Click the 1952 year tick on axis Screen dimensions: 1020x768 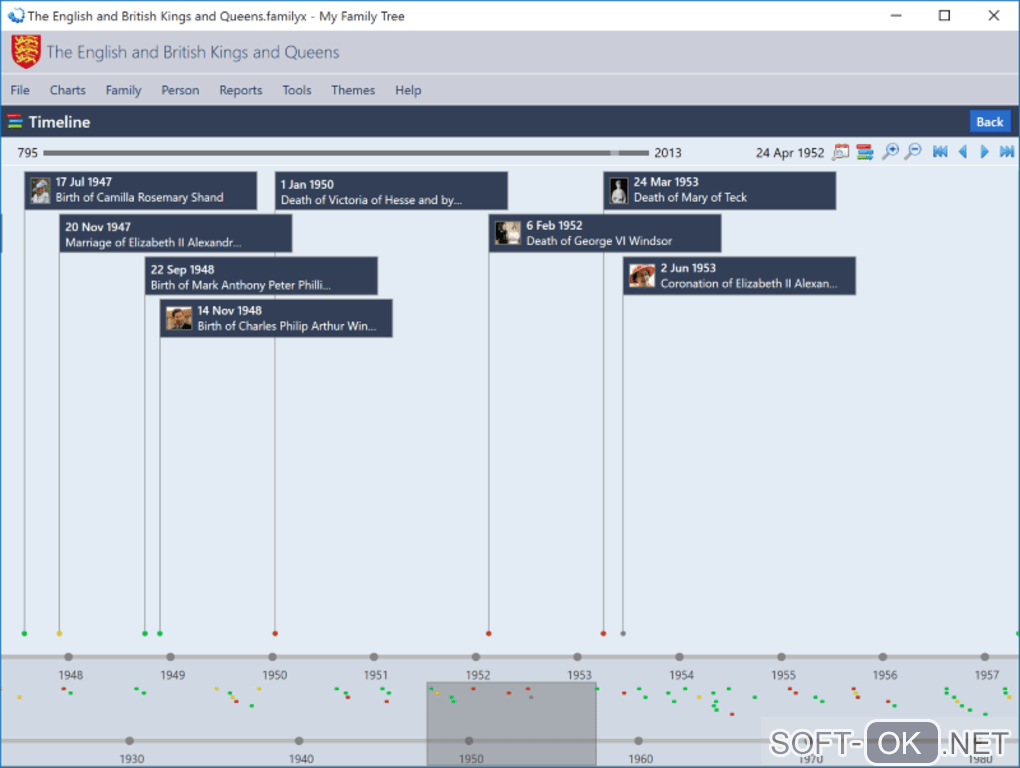[x=476, y=657]
